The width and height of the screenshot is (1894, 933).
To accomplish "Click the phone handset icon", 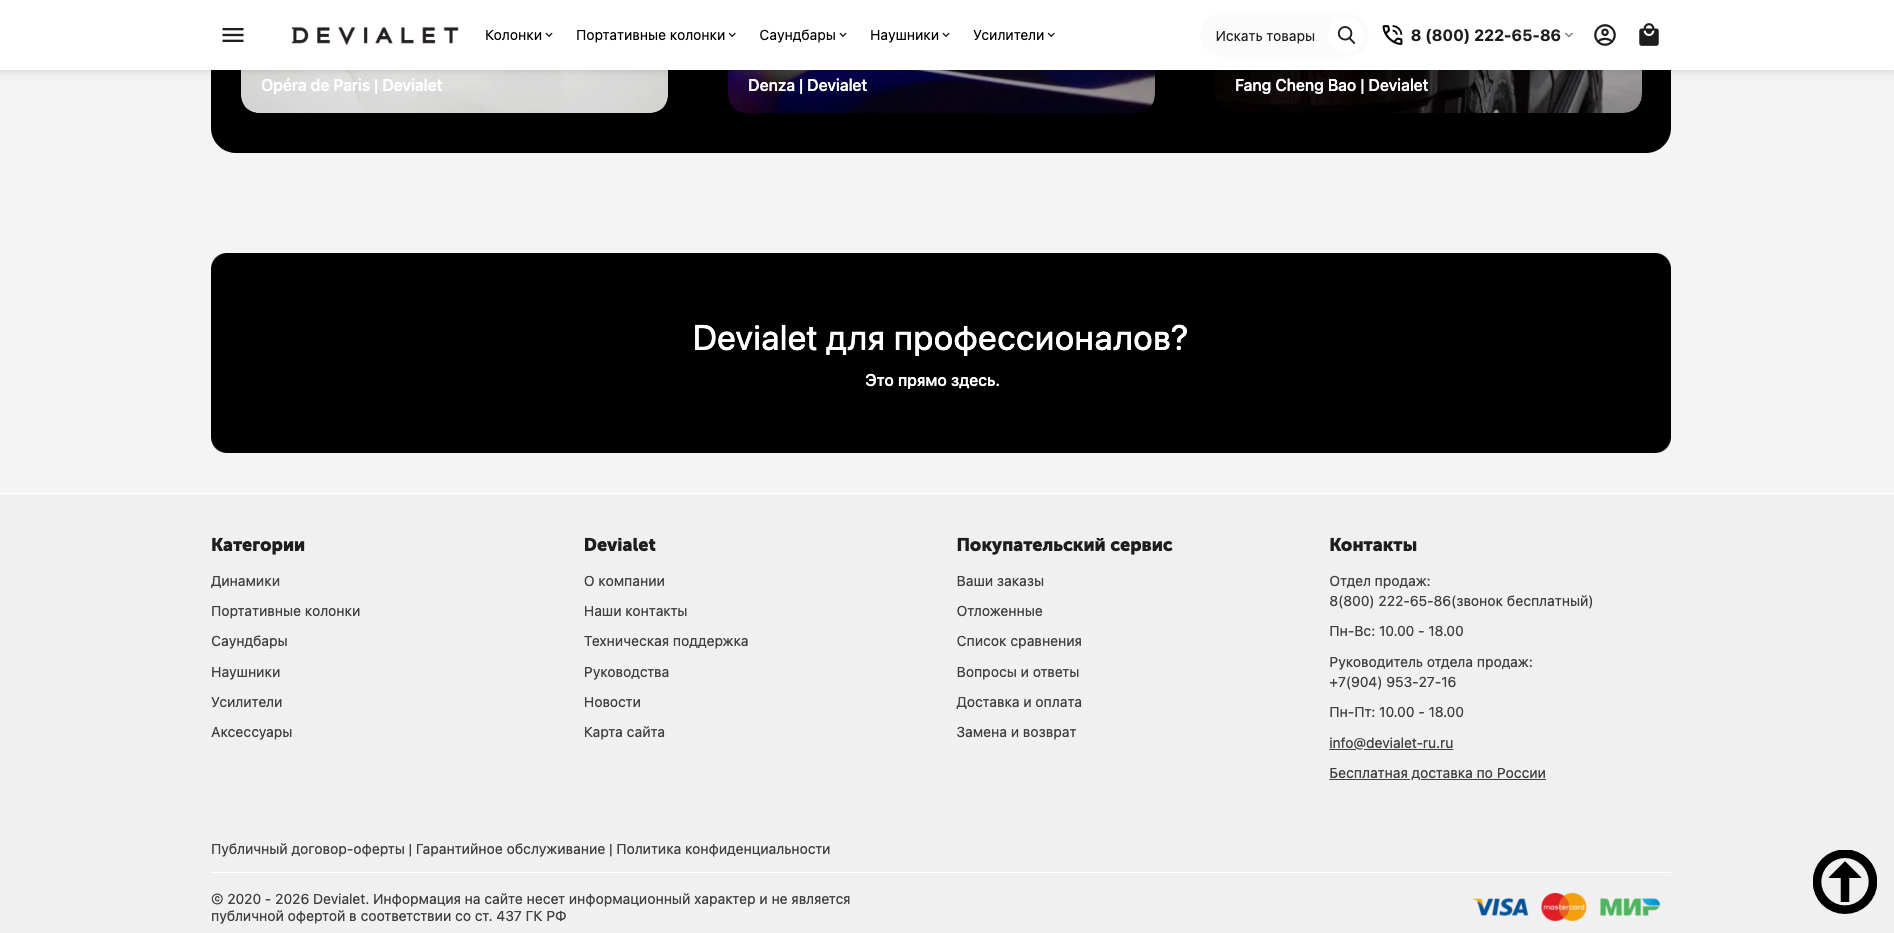I will pyautogui.click(x=1392, y=35).
